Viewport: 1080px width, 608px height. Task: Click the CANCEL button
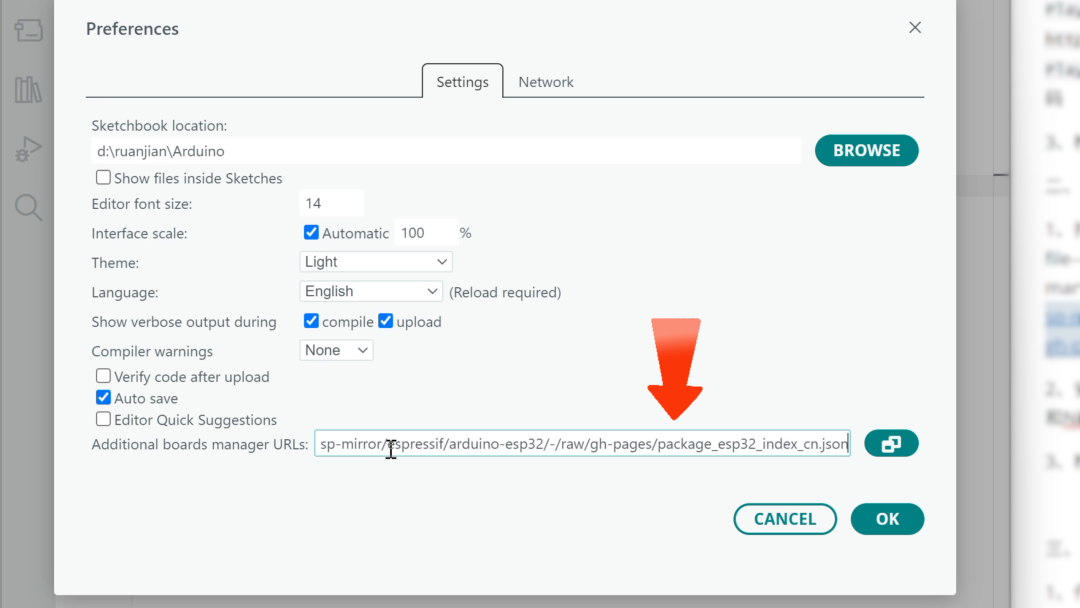pyautogui.click(x=785, y=519)
